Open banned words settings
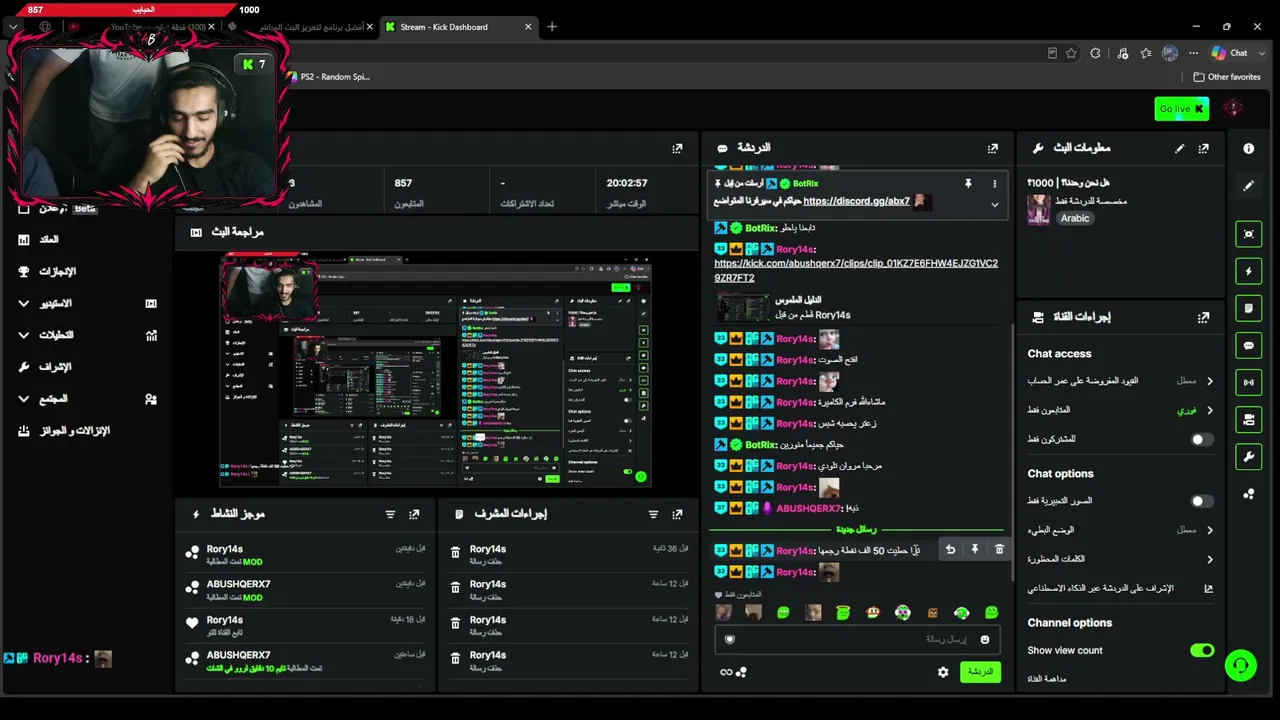This screenshot has height=720, width=1280. (x=1120, y=559)
